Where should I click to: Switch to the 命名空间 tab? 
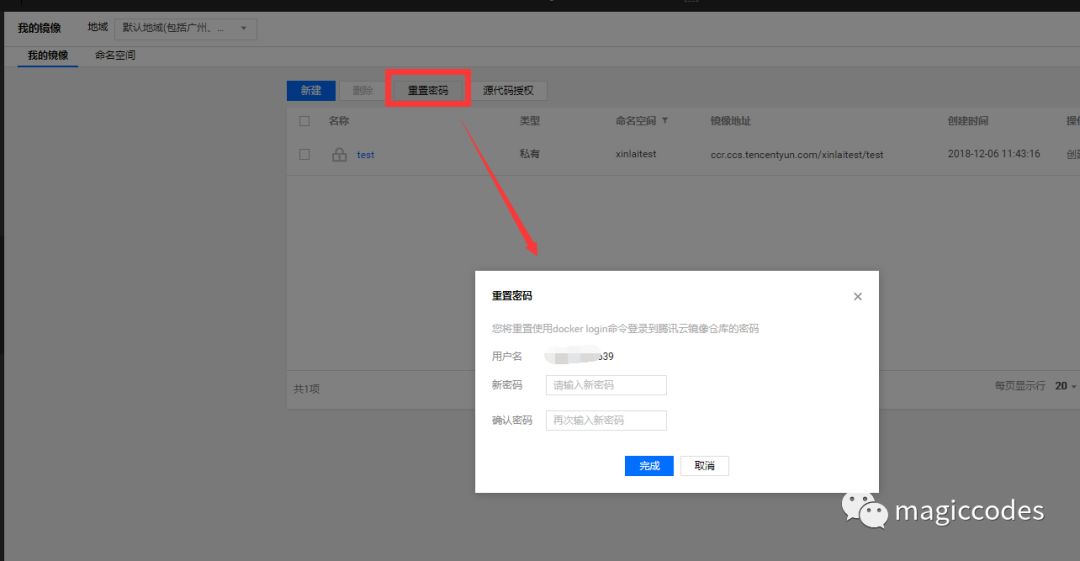coord(115,55)
